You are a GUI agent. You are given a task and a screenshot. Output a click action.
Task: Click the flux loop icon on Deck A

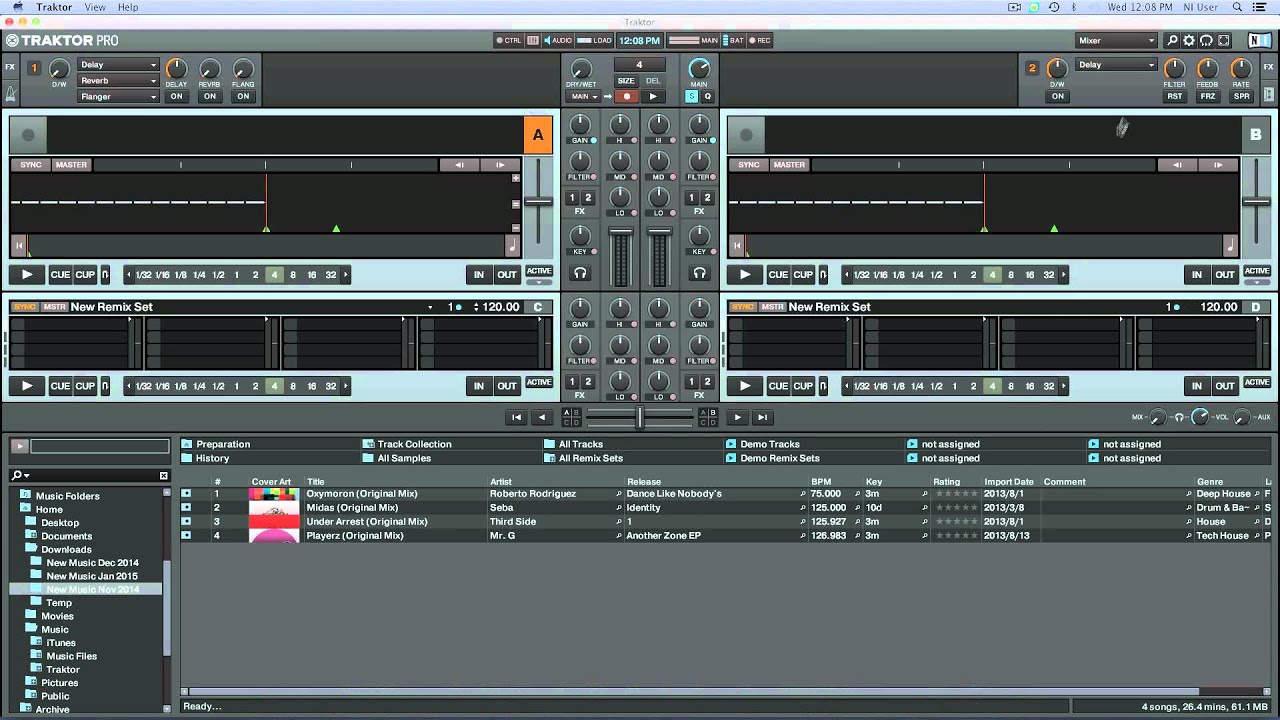pos(104,275)
